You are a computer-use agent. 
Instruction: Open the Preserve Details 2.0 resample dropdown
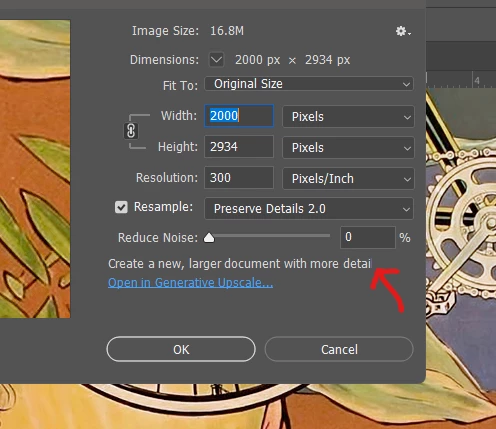coord(309,209)
